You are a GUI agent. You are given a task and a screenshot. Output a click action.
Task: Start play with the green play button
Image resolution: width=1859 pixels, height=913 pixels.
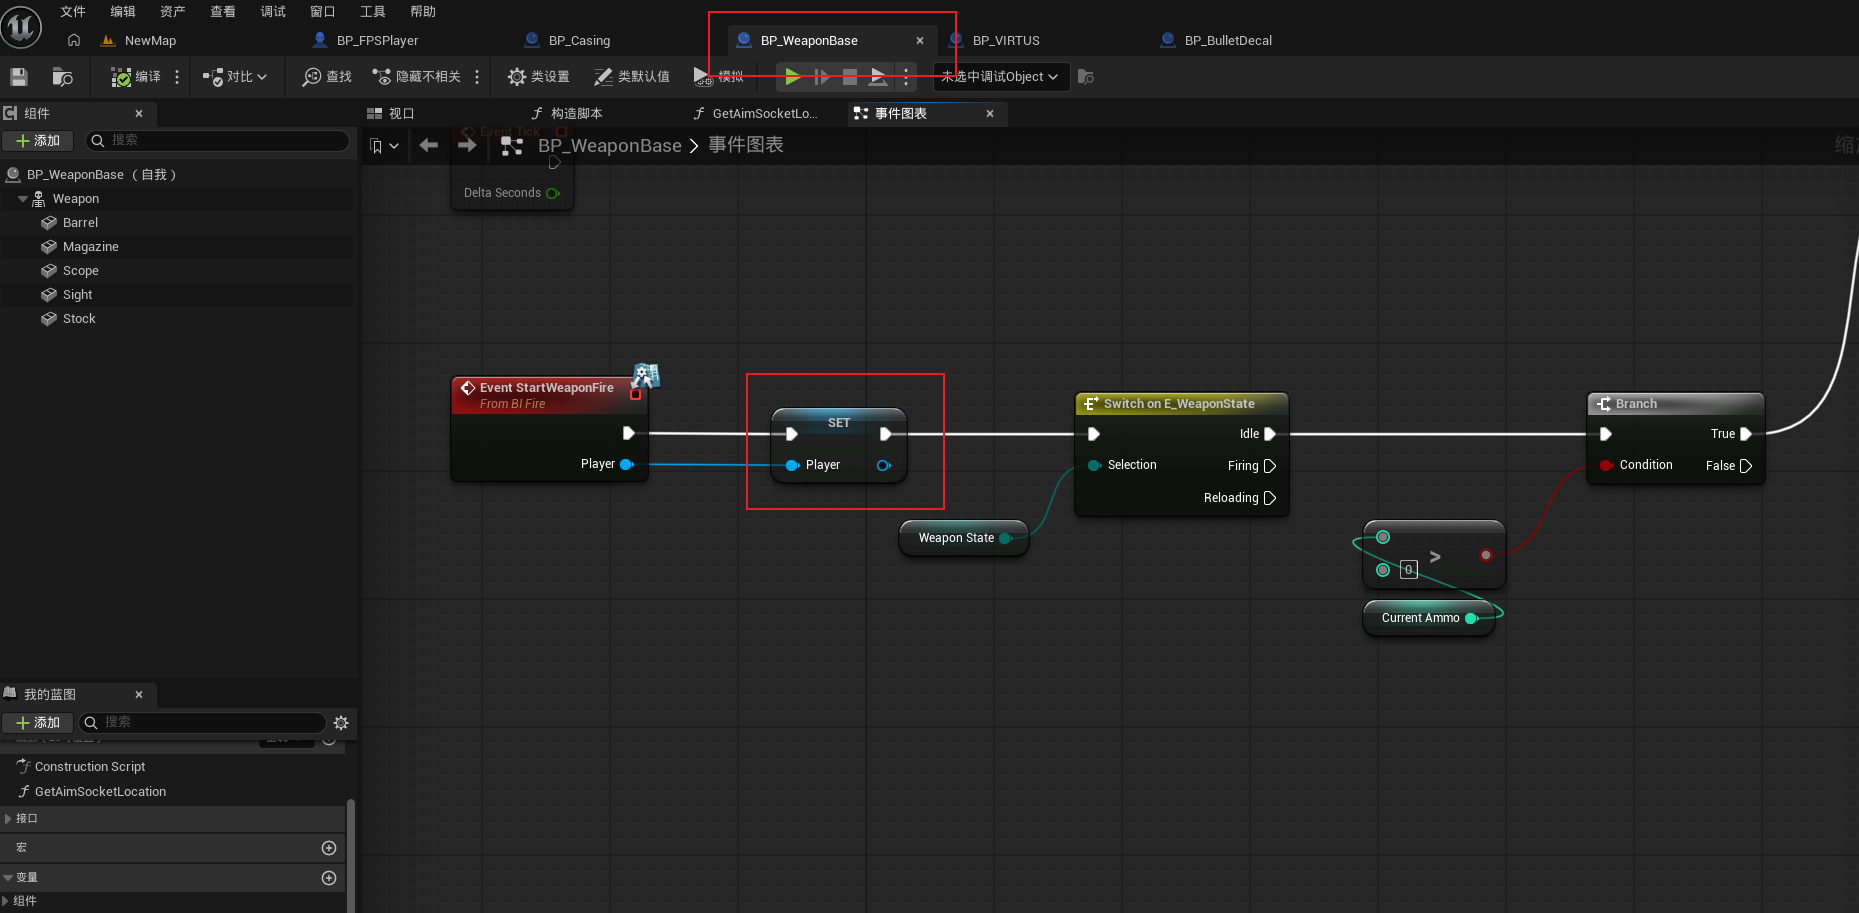792,77
